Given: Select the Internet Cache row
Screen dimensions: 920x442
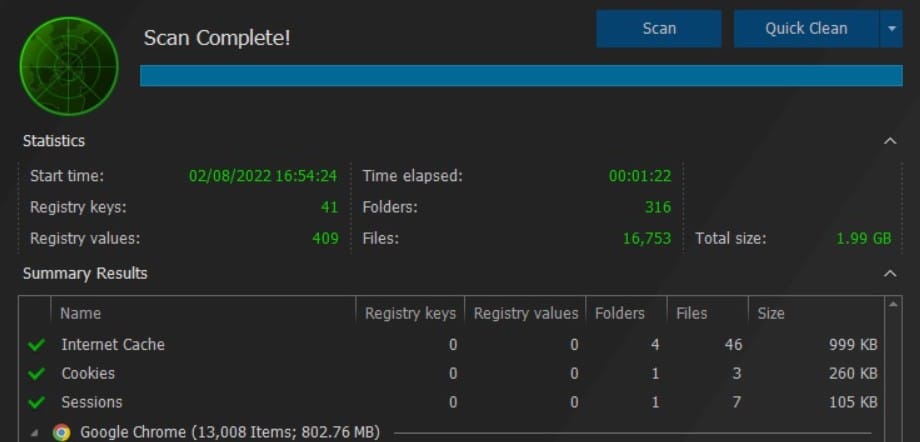Looking at the screenshot, I should (x=452, y=345).
